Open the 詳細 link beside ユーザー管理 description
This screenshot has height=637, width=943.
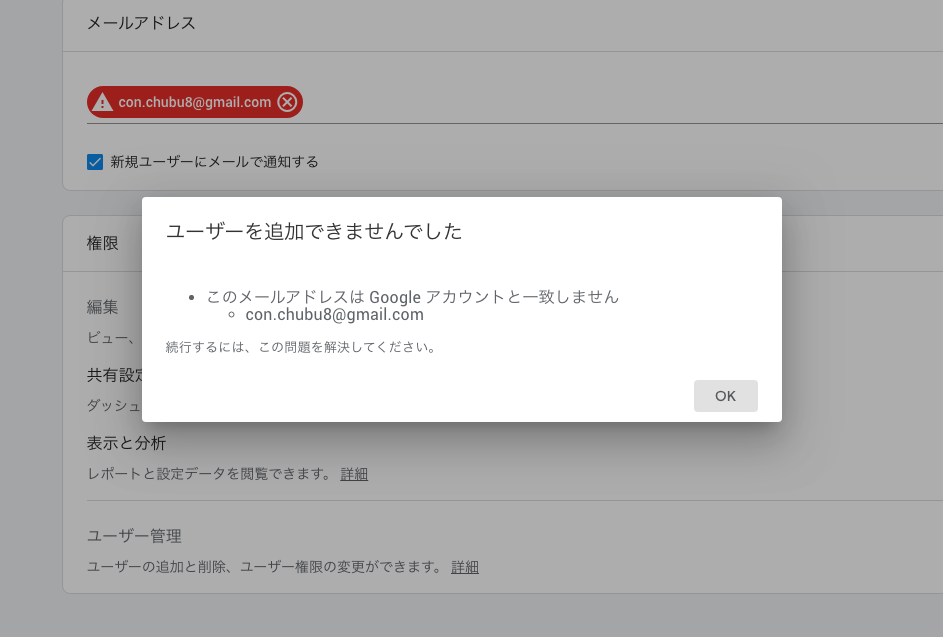point(465,567)
